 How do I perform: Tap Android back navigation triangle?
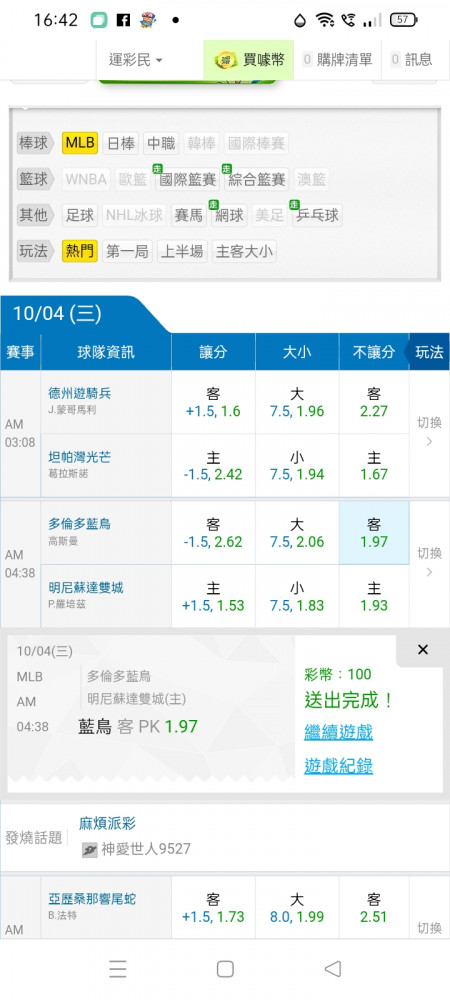click(x=332, y=969)
